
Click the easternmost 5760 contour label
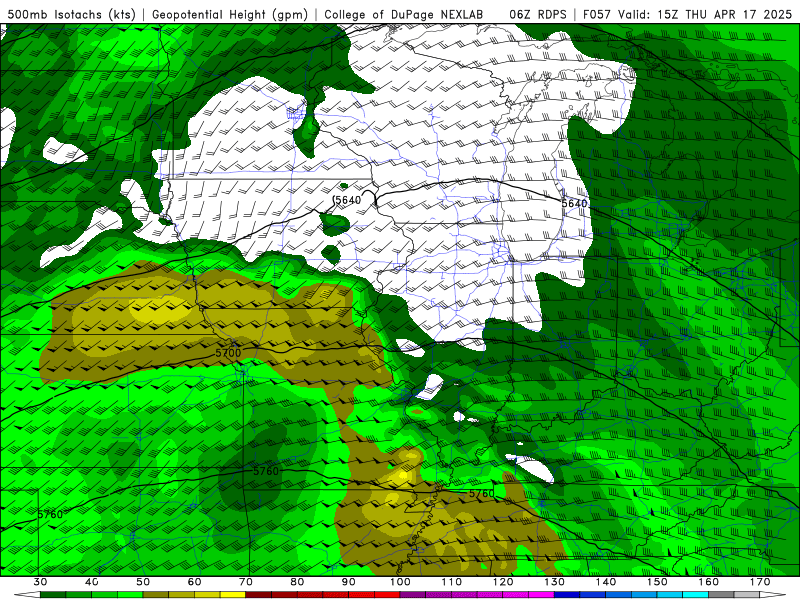482,493
